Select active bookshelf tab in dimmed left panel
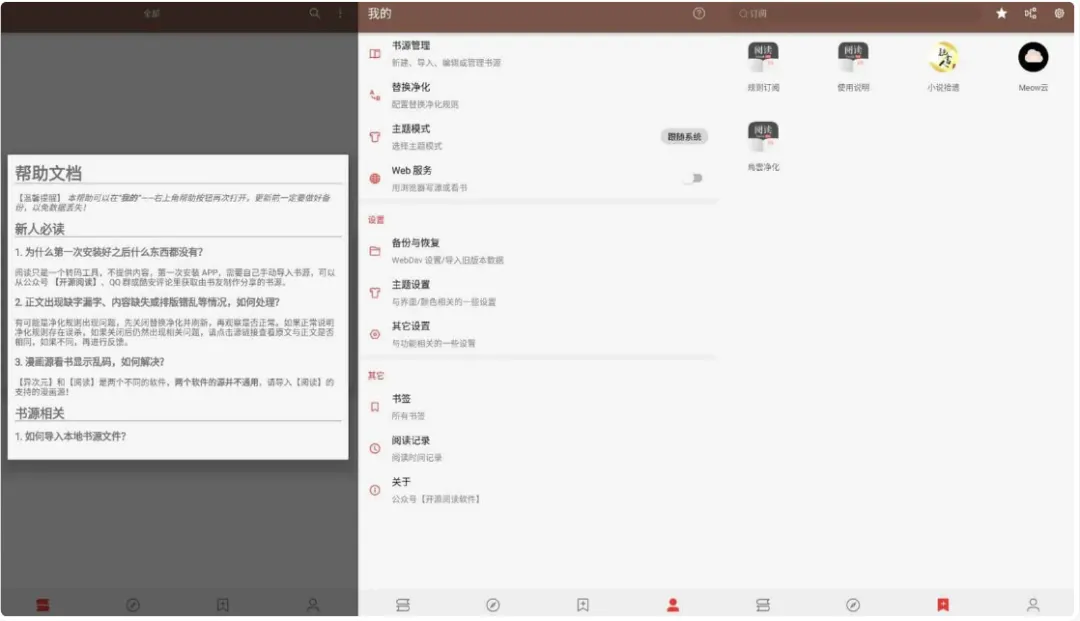This screenshot has height=621, width=1080. [43, 605]
